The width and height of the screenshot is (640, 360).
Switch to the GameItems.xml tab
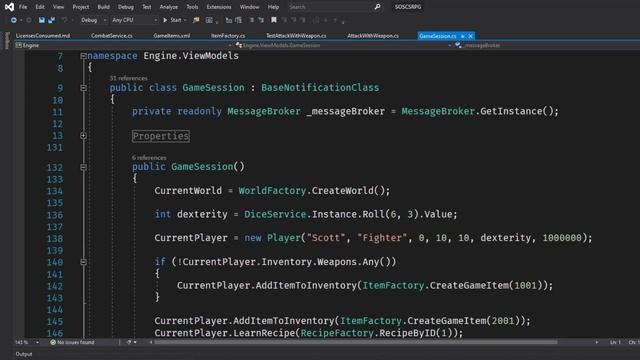coord(171,36)
